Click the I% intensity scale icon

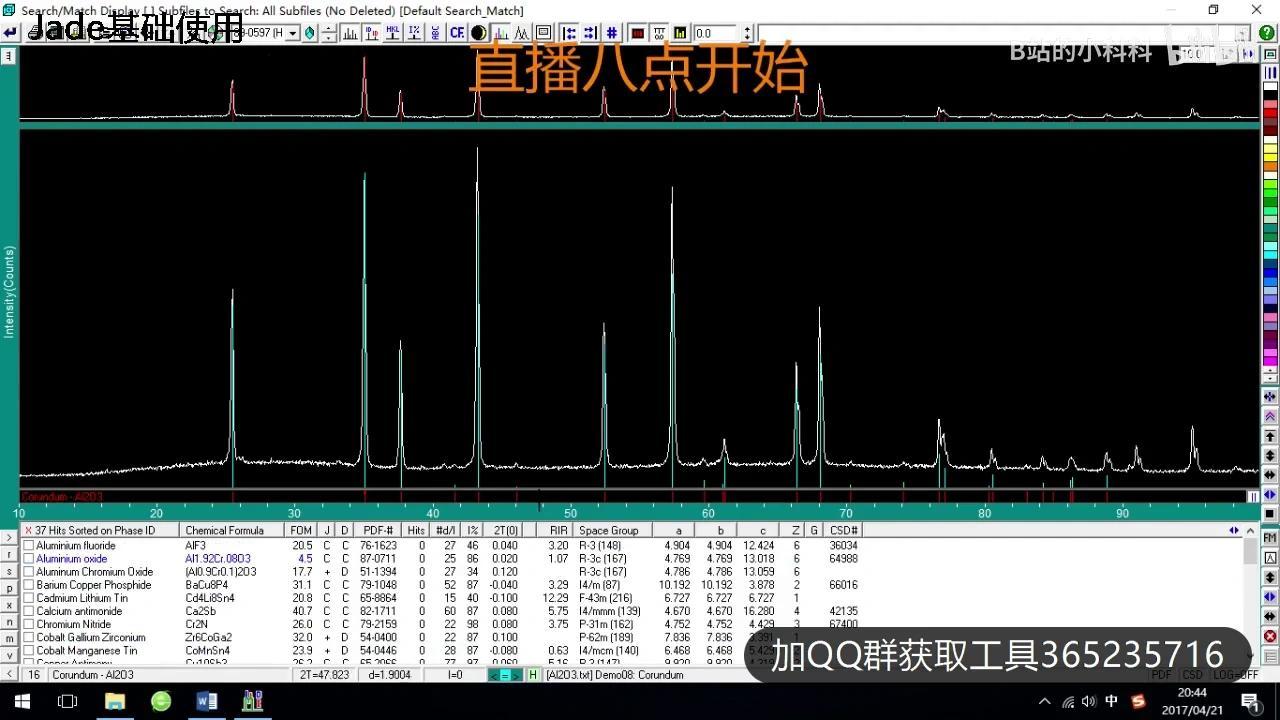[414, 32]
